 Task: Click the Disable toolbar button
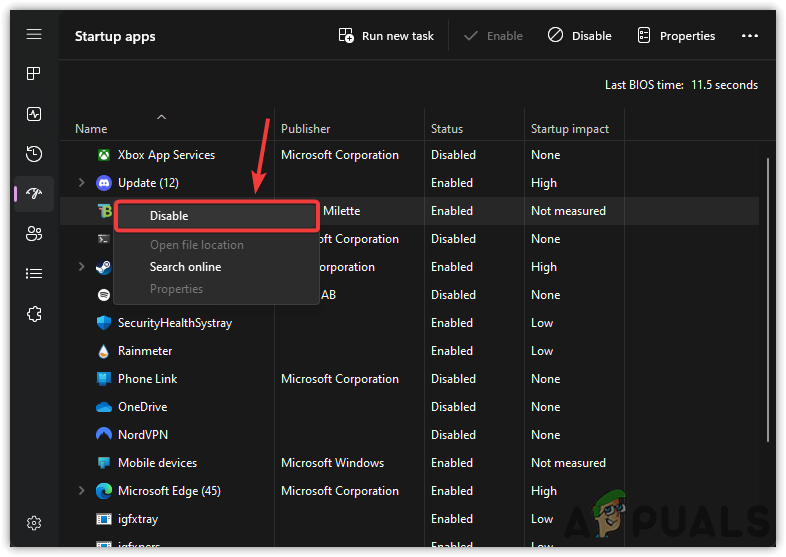point(580,36)
